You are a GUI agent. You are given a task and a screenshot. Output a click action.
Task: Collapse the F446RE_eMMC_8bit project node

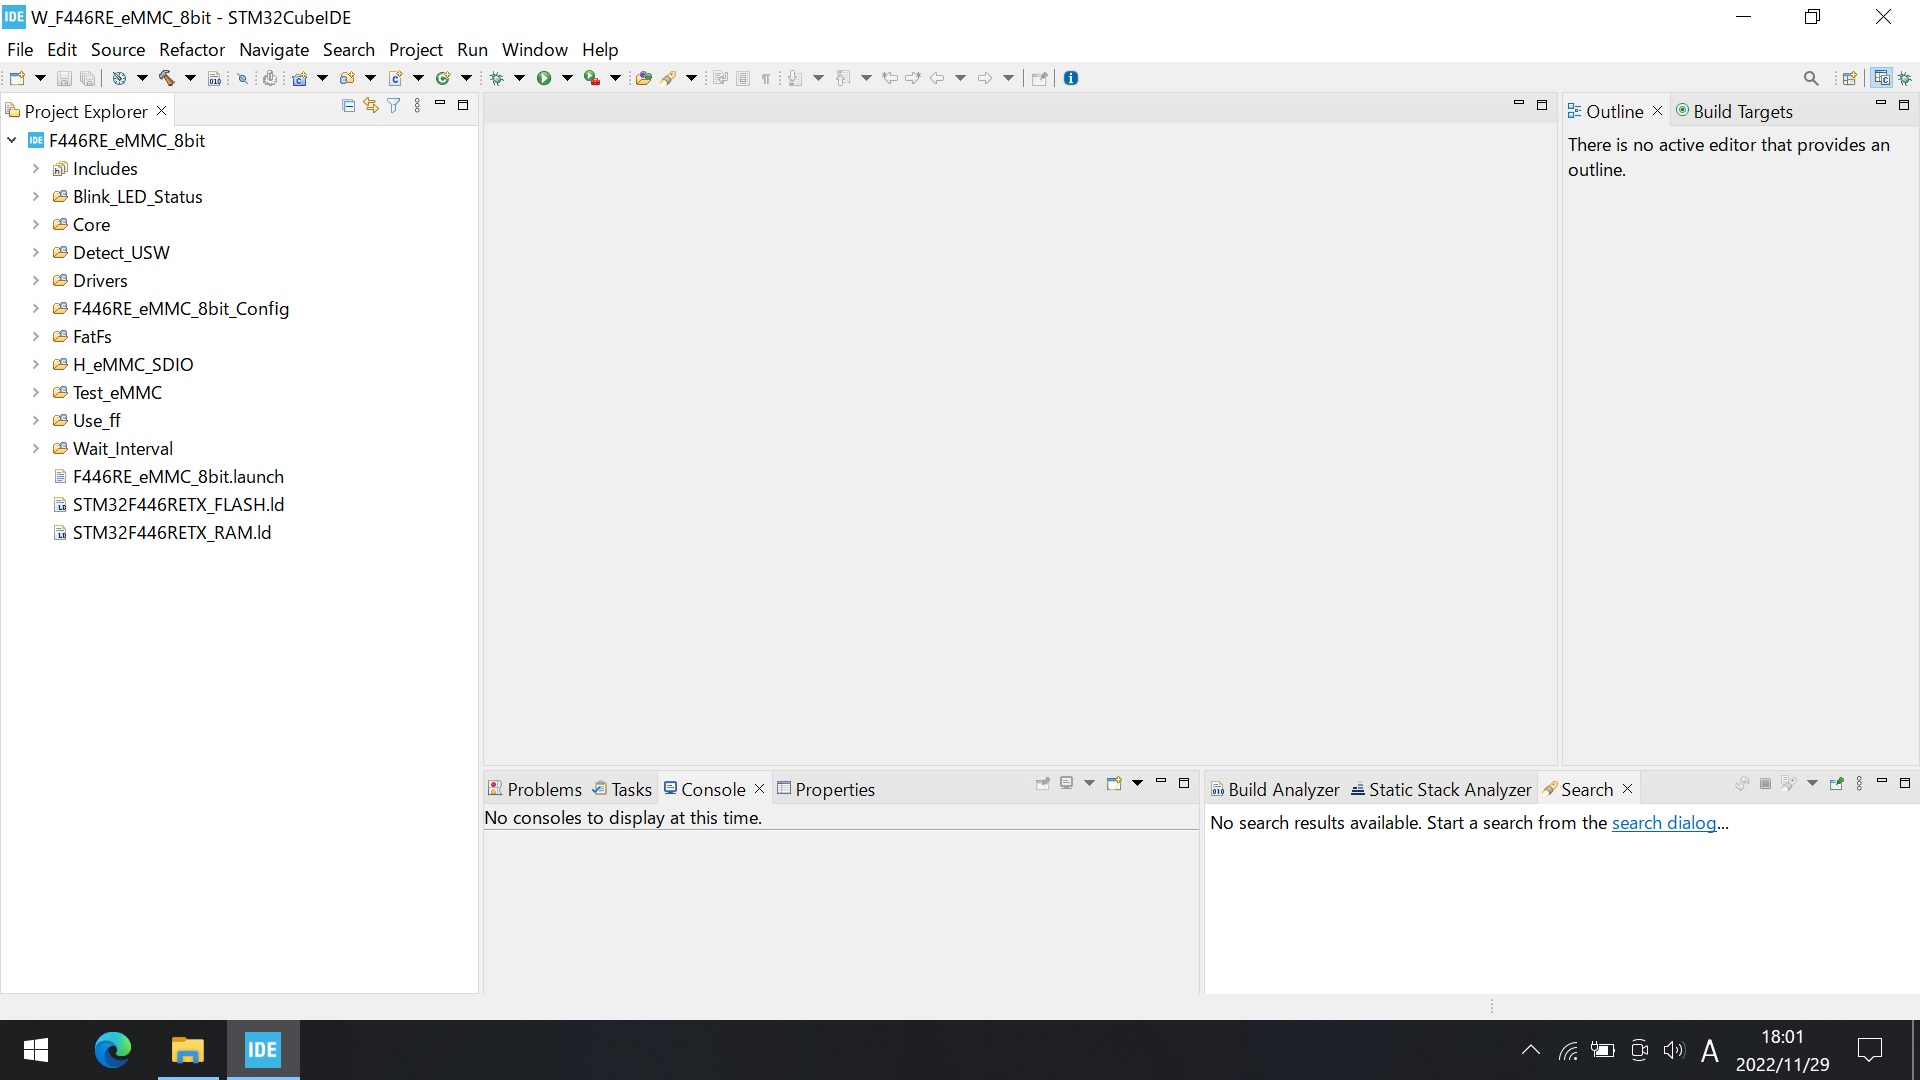pyautogui.click(x=12, y=141)
